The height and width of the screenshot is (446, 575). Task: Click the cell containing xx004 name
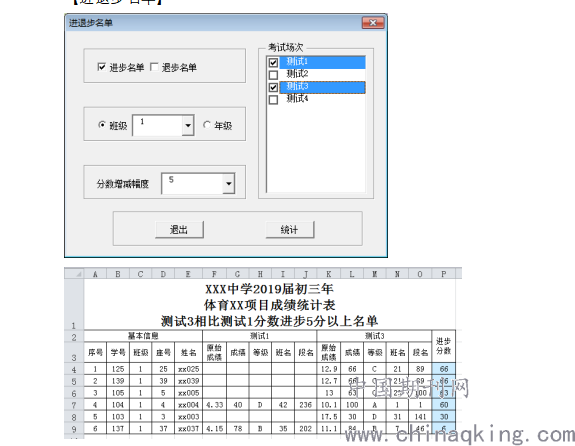pos(188,405)
